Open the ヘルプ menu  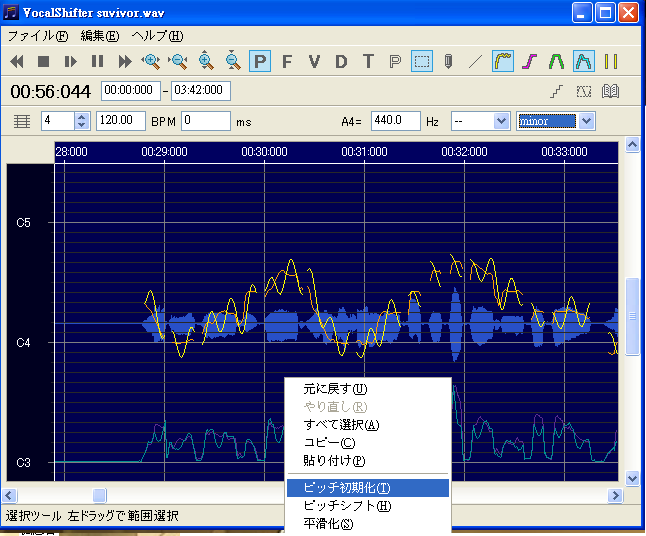pos(157,36)
